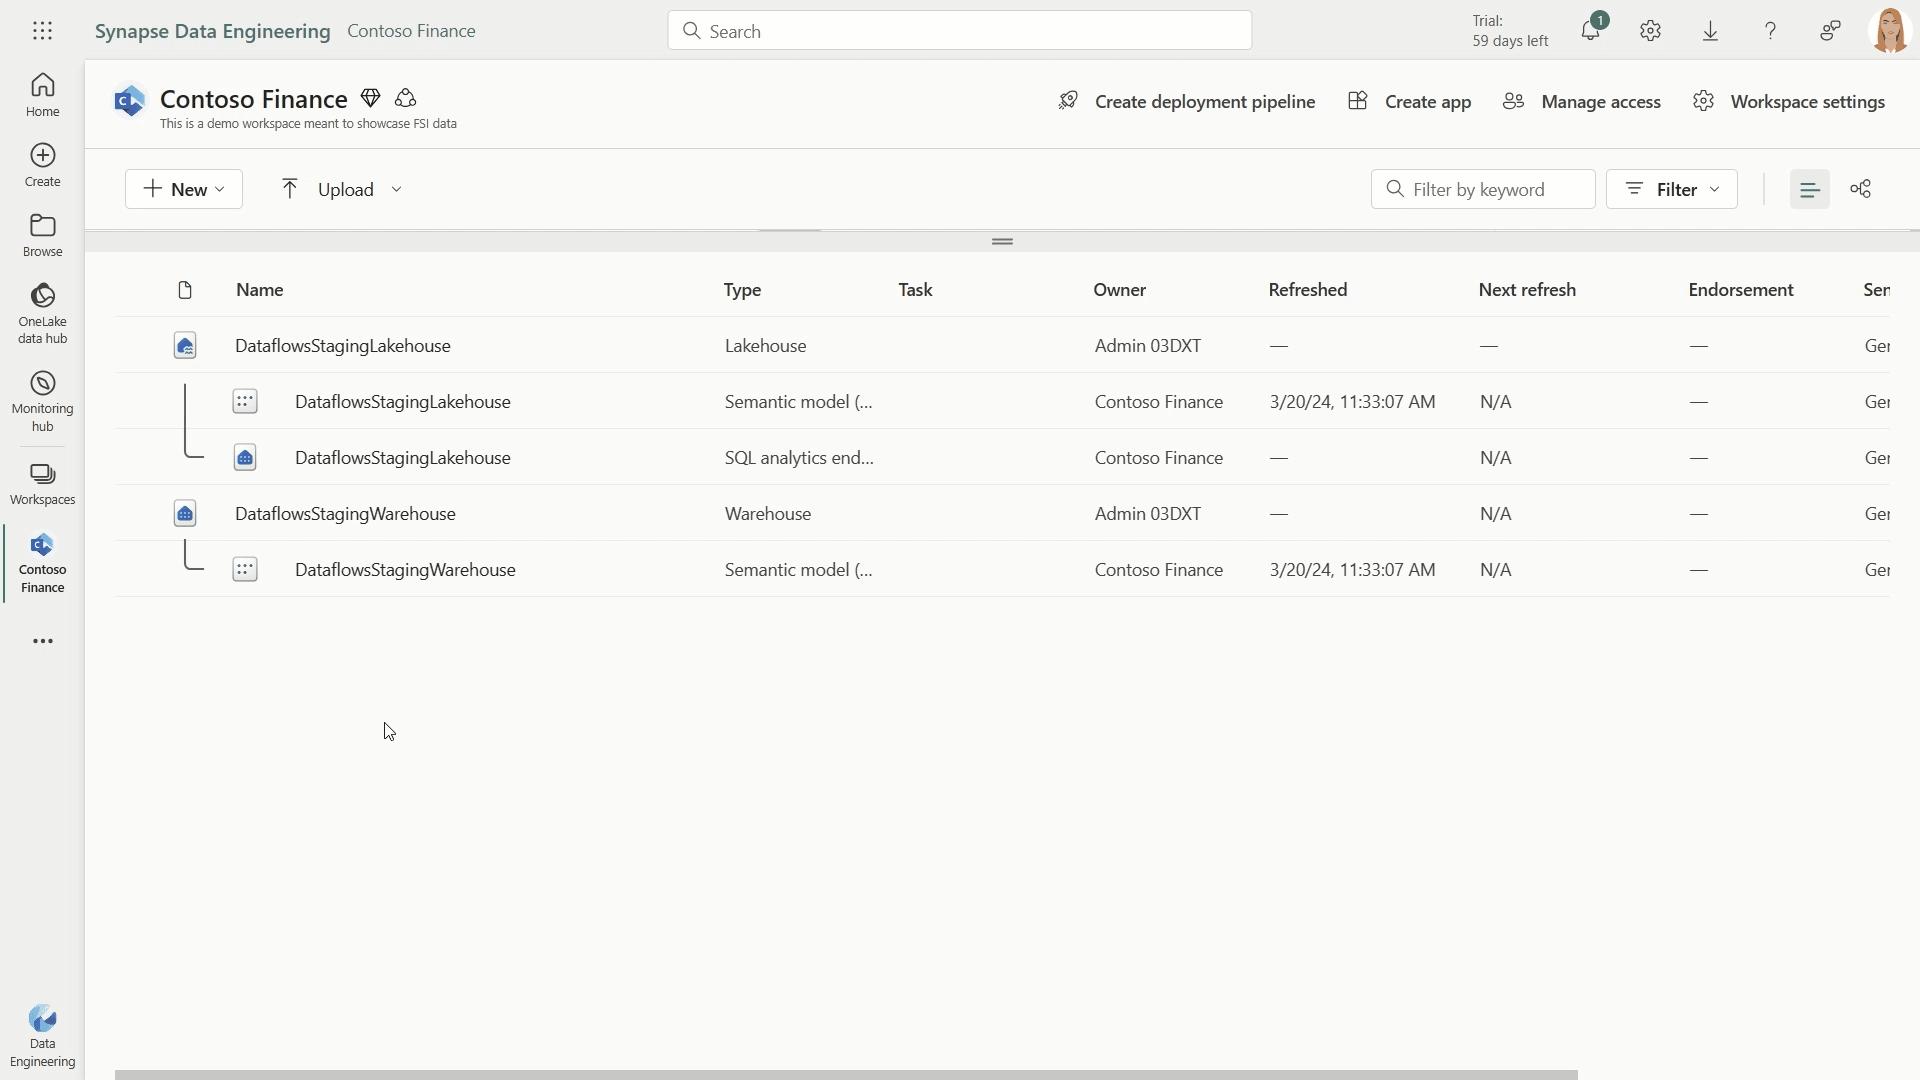Click Create app button

(x=1410, y=102)
